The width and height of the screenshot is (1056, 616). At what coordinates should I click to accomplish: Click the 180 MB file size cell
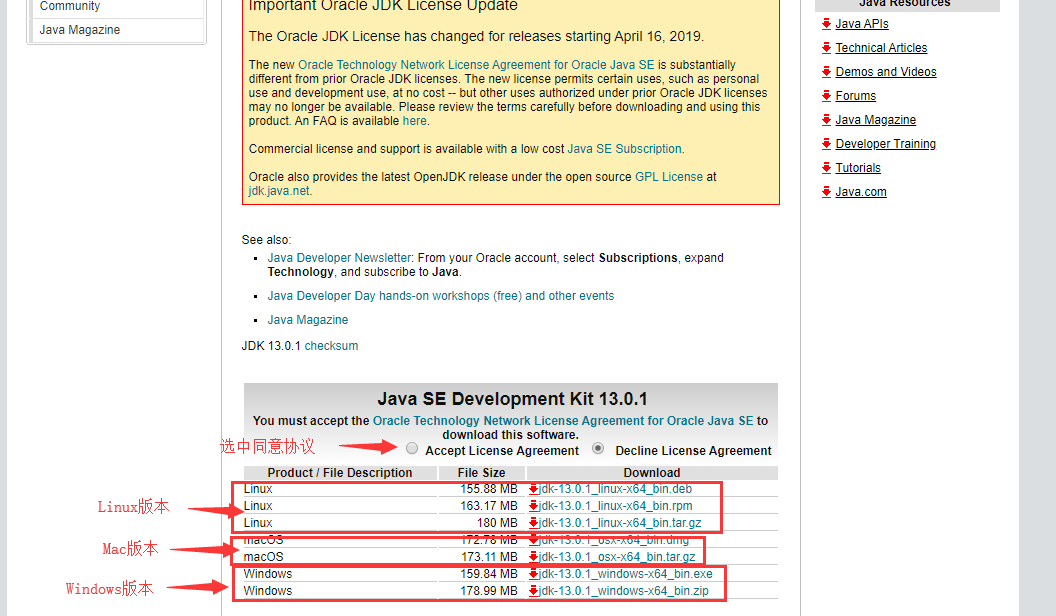pos(497,523)
